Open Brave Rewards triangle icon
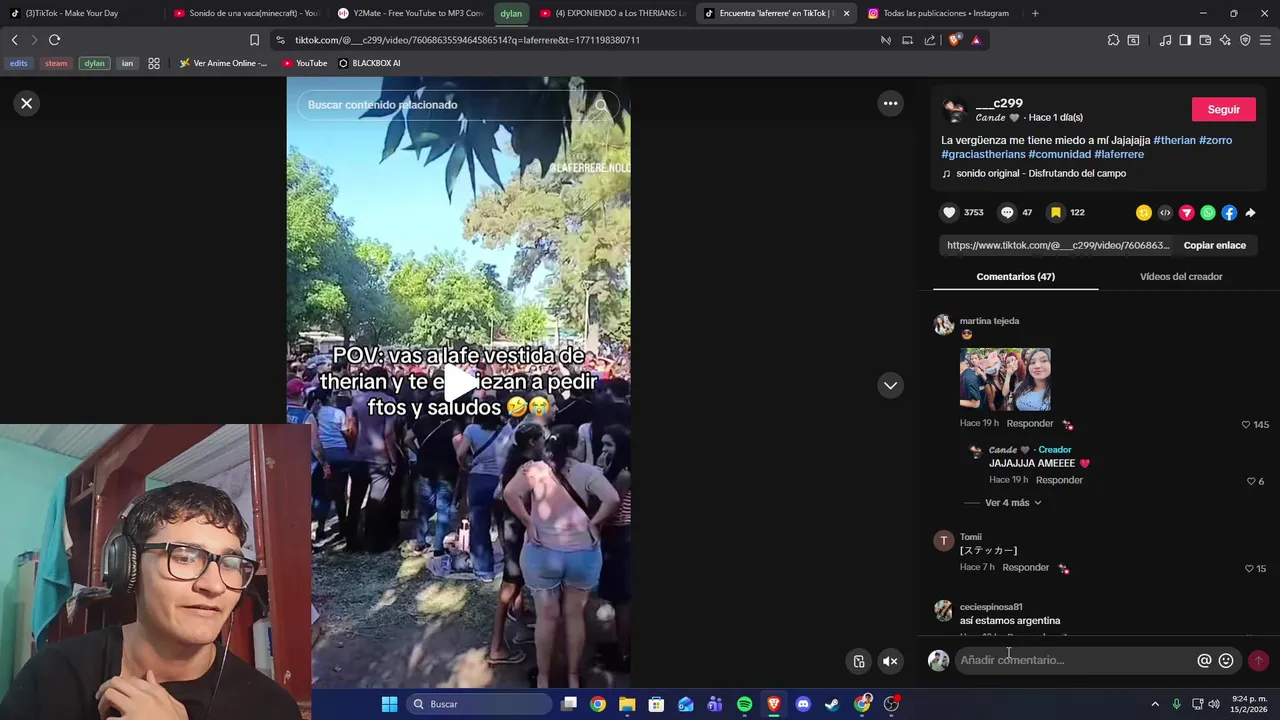This screenshot has width=1280, height=720. click(x=976, y=40)
